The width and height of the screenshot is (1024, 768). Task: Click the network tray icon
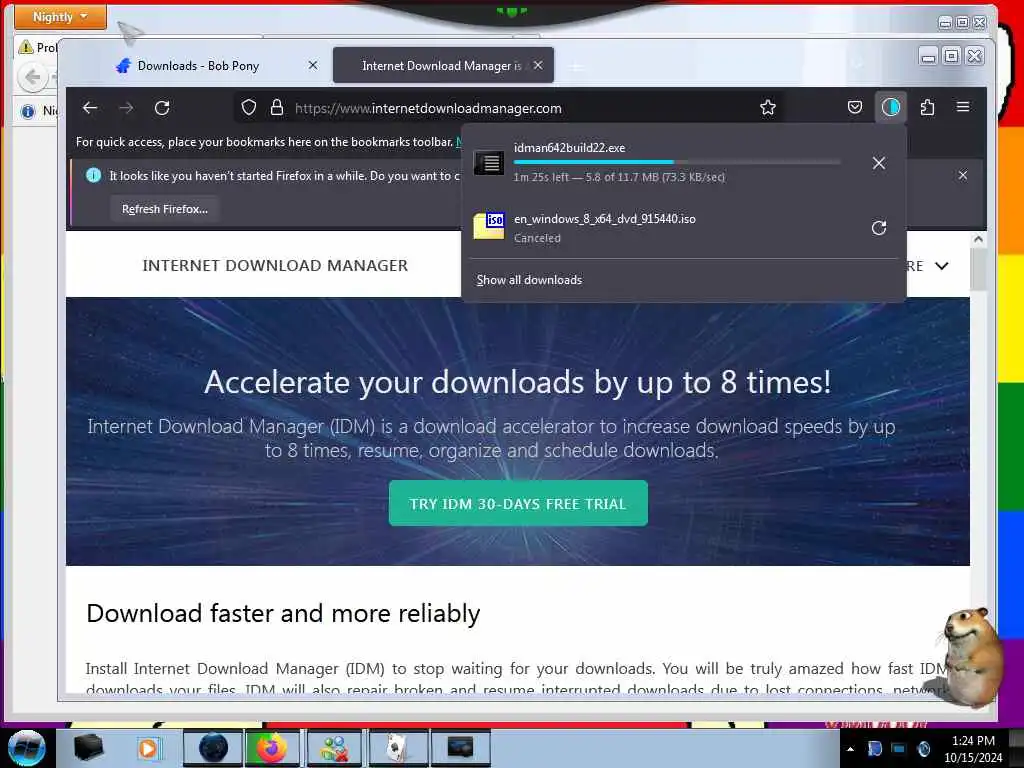899,748
